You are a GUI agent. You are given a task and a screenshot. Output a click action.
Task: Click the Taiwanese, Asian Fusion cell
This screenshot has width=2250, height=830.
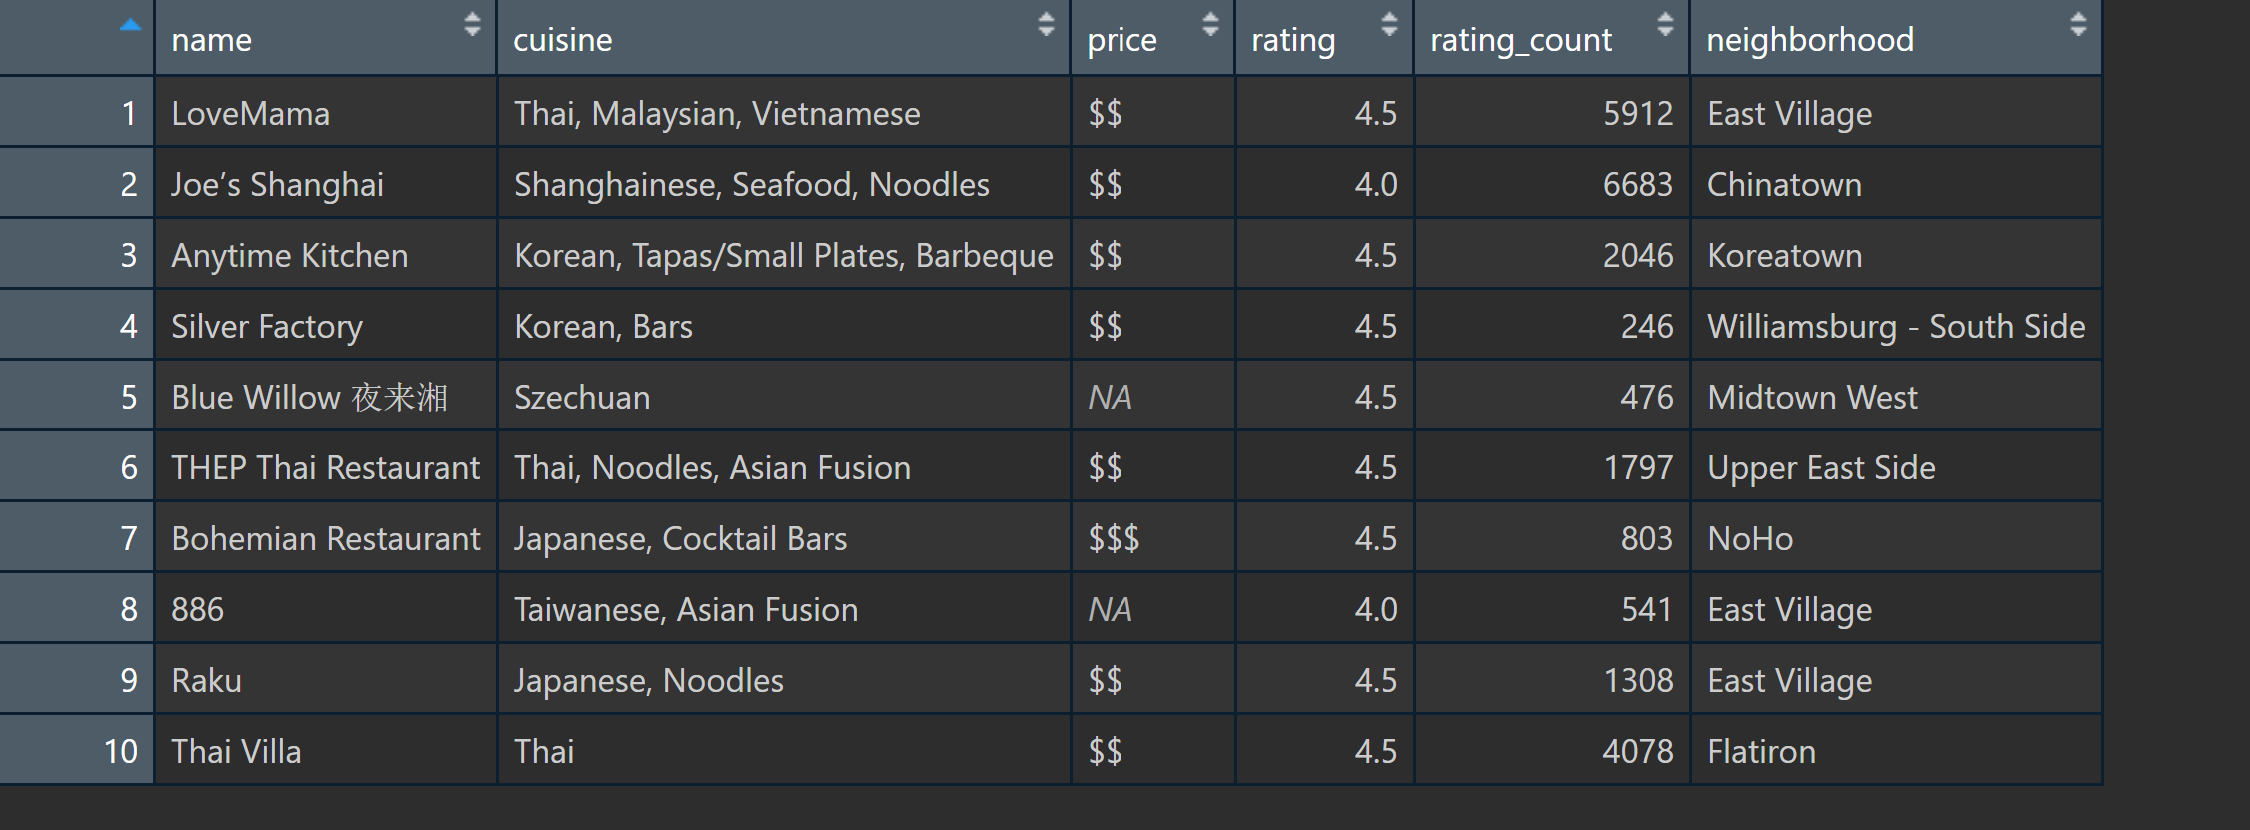pos(686,610)
